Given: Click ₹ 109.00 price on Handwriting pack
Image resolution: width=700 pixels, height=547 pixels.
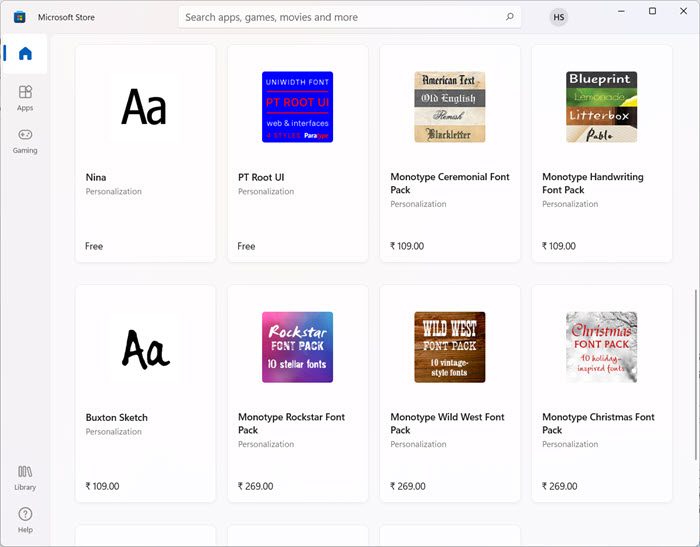Looking at the screenshot, I should pos(558,246).
